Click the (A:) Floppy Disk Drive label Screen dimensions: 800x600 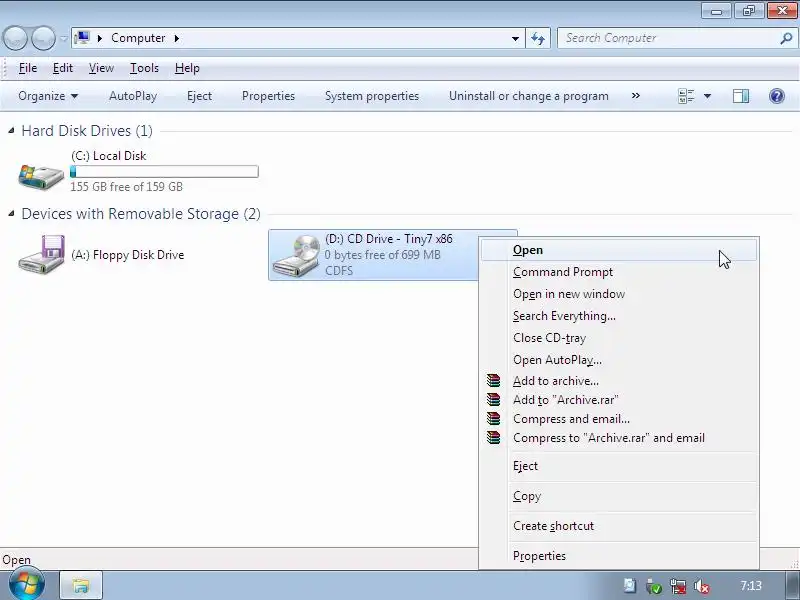pos(128,255)
